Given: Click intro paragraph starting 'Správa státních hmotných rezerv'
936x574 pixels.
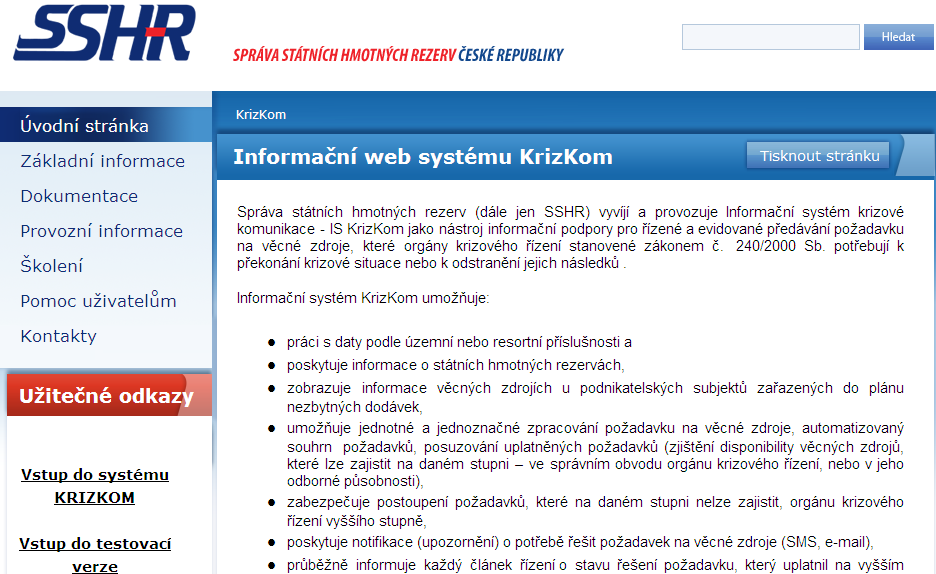Looking at the screenshot, I should click(x=570, y=237).
